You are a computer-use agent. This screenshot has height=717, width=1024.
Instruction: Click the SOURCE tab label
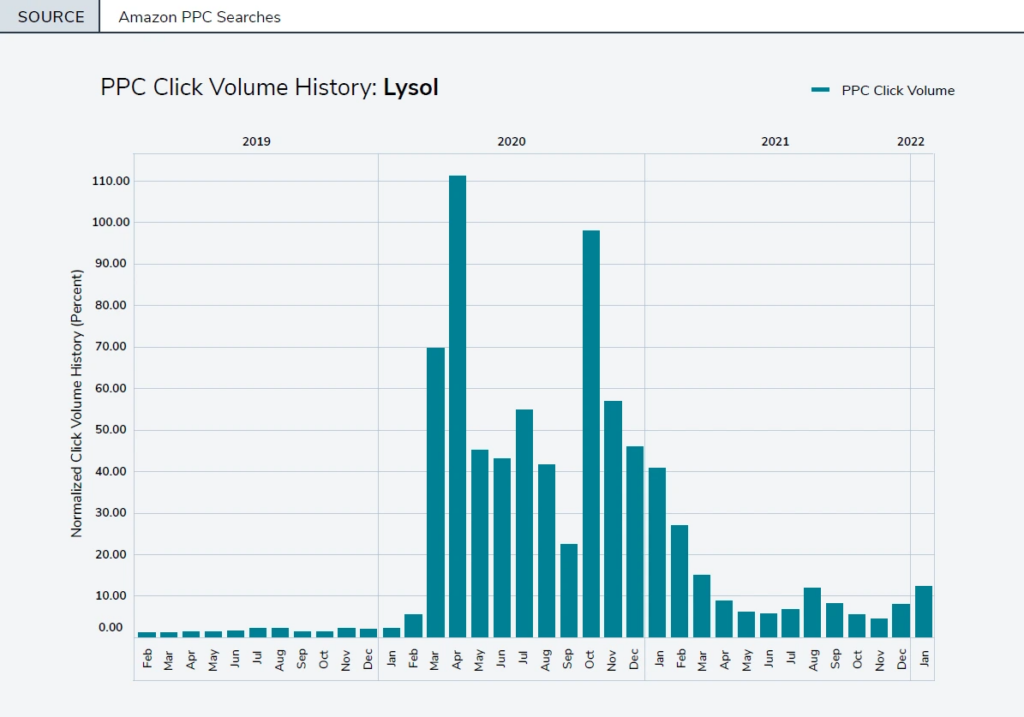pyautogui.click(x=51, y=17)
